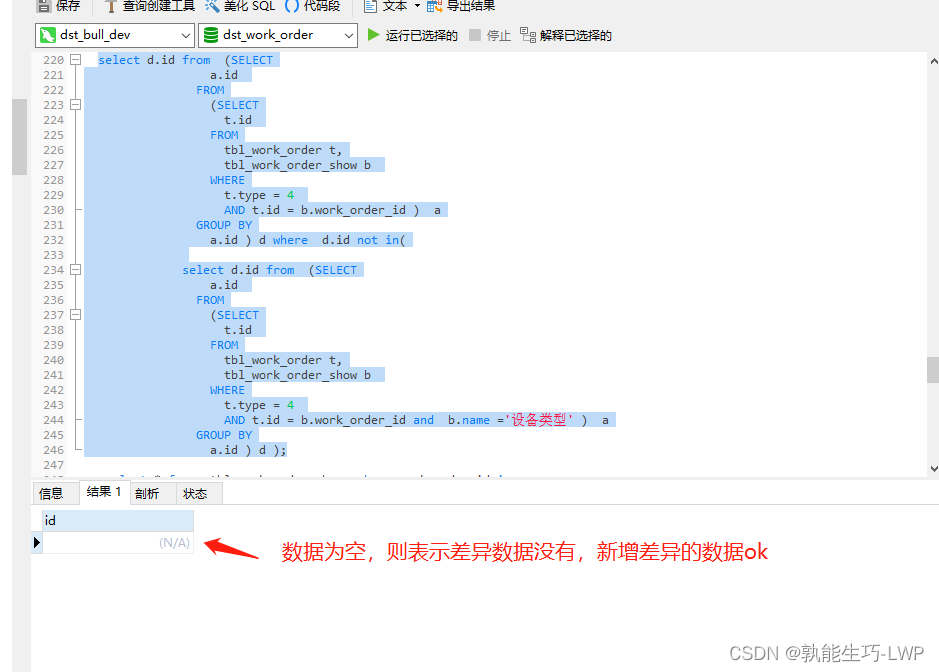The image size is (939, 672).
Task: Click the id column header
Action: (x=118, y=520)
